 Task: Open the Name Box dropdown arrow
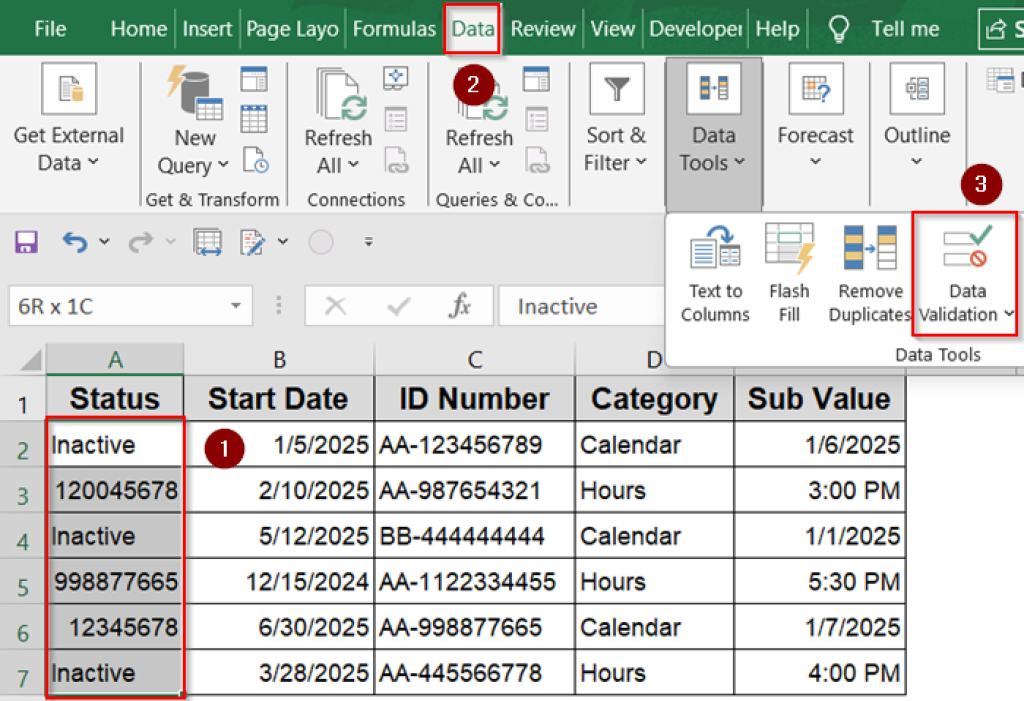point(236,306)
